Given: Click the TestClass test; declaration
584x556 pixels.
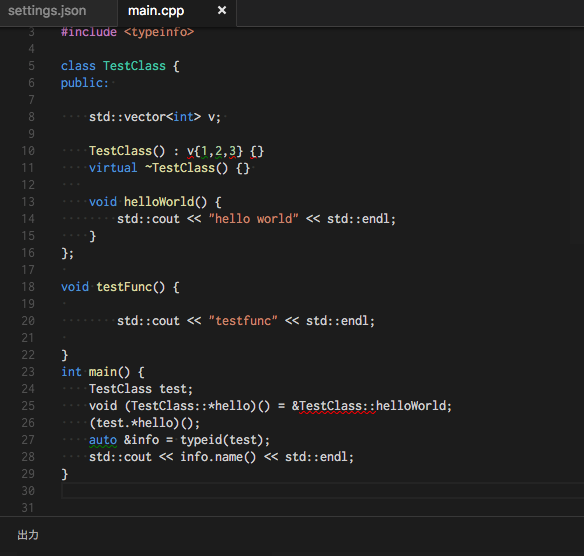Looking at the screenshot, I should [x=141, y=389].
